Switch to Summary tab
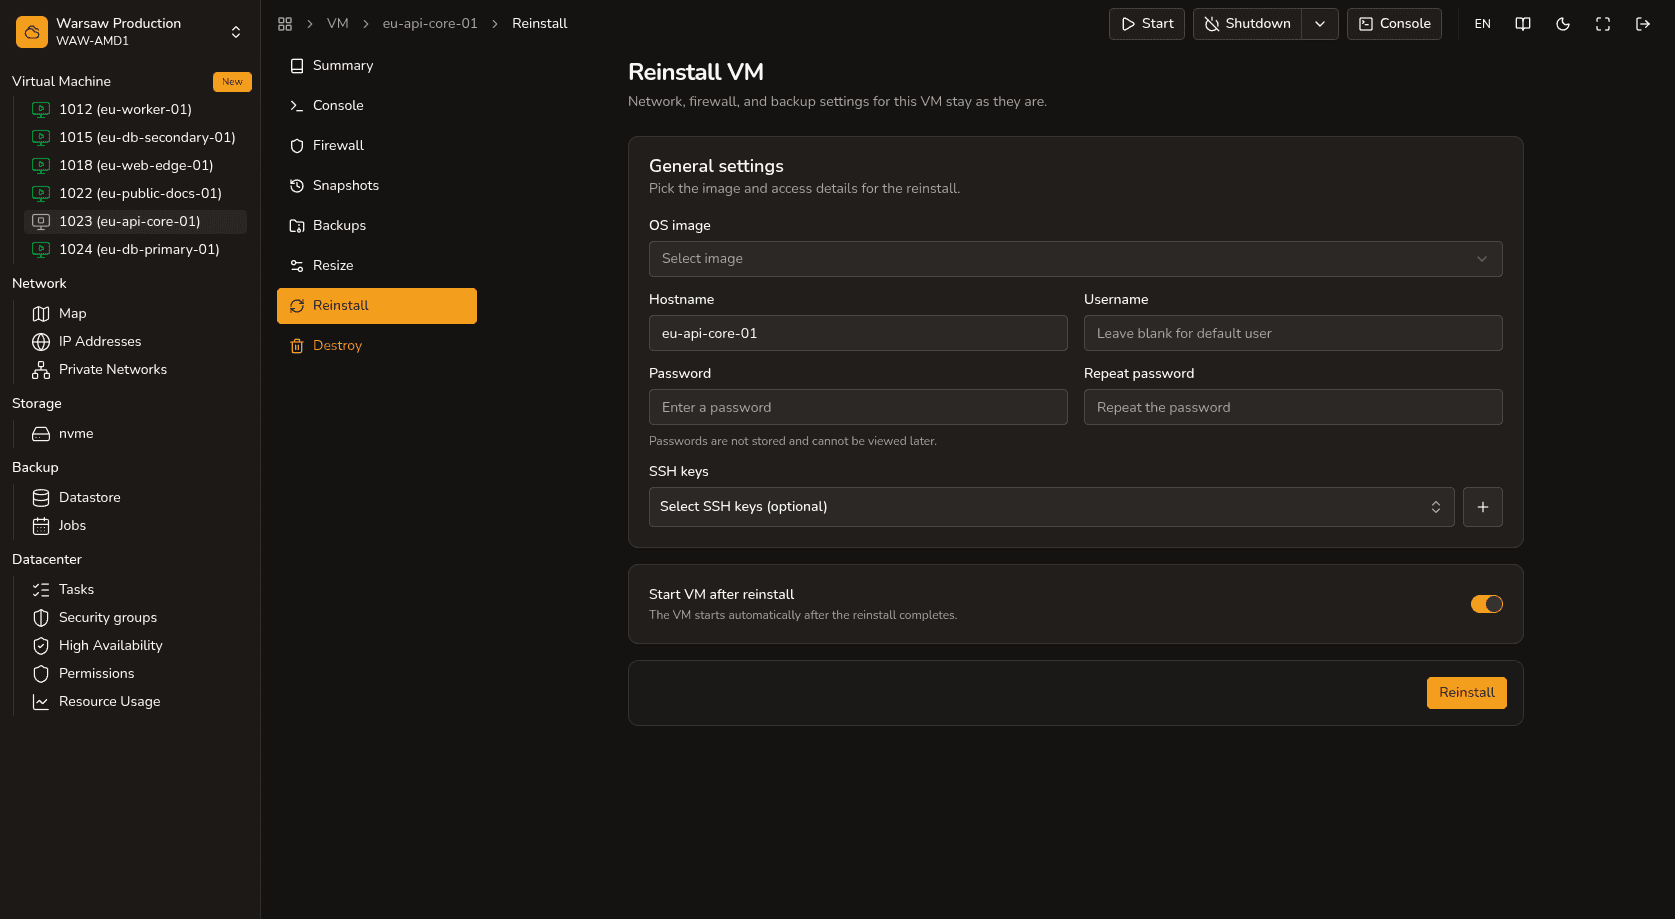 click(377, 66)
